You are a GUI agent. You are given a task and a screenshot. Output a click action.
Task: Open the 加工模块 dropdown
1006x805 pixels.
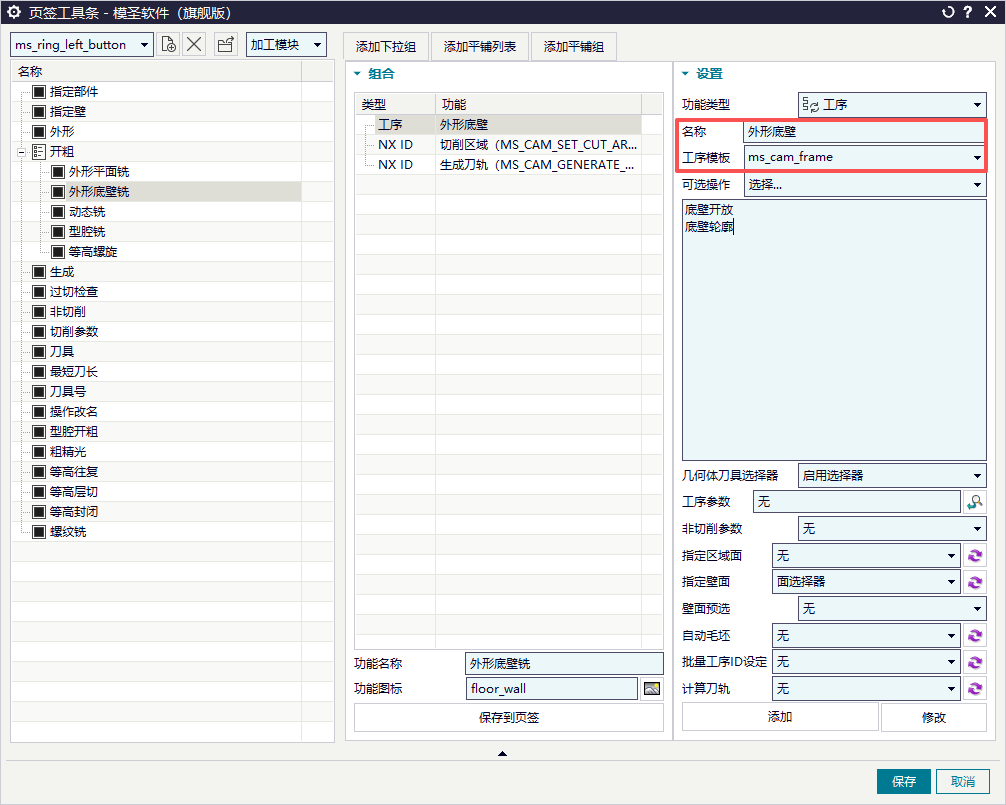coord(286,44)
